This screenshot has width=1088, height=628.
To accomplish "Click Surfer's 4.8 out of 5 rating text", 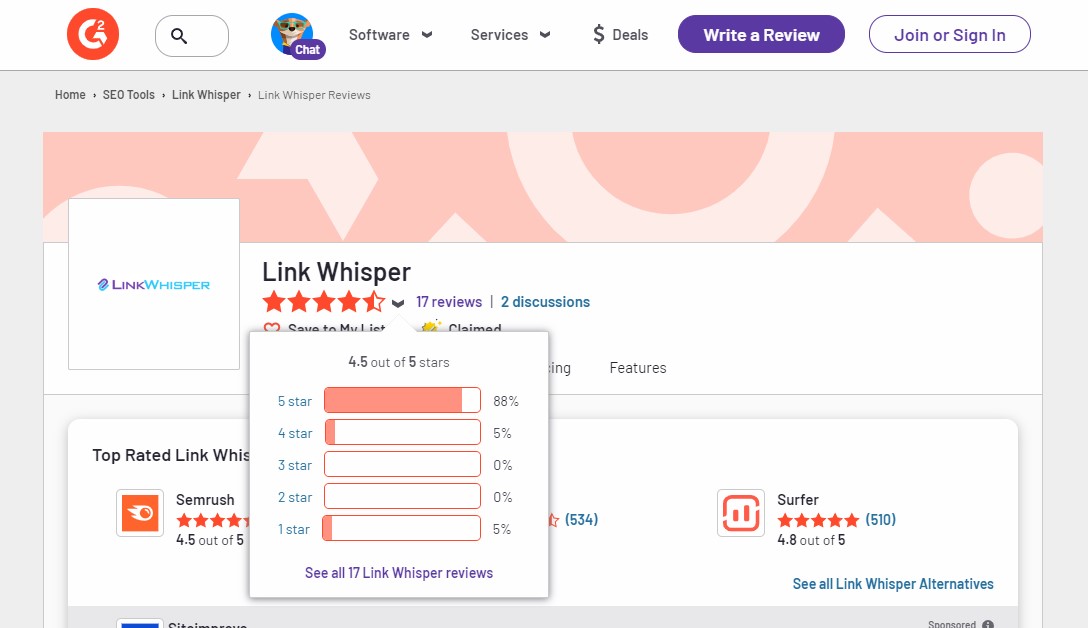I will click(x=811, y=540).
